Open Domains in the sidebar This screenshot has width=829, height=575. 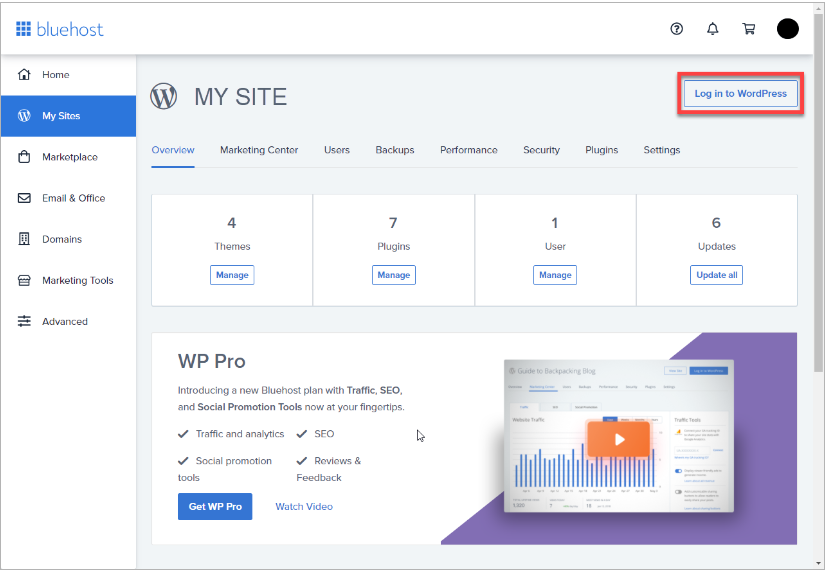click(x=68, y=239)
